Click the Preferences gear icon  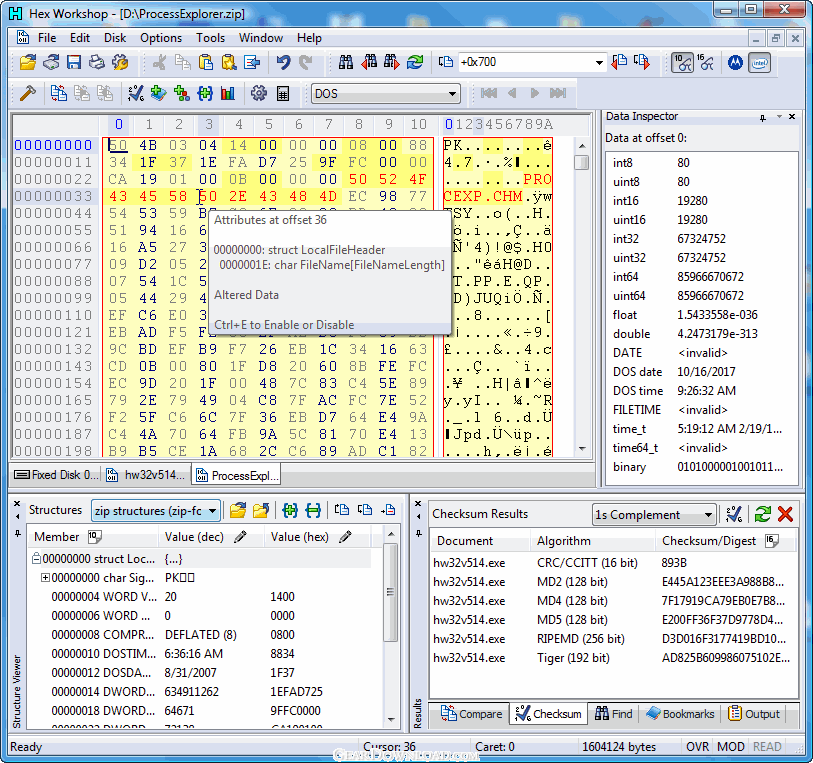(x=259, y=93)
